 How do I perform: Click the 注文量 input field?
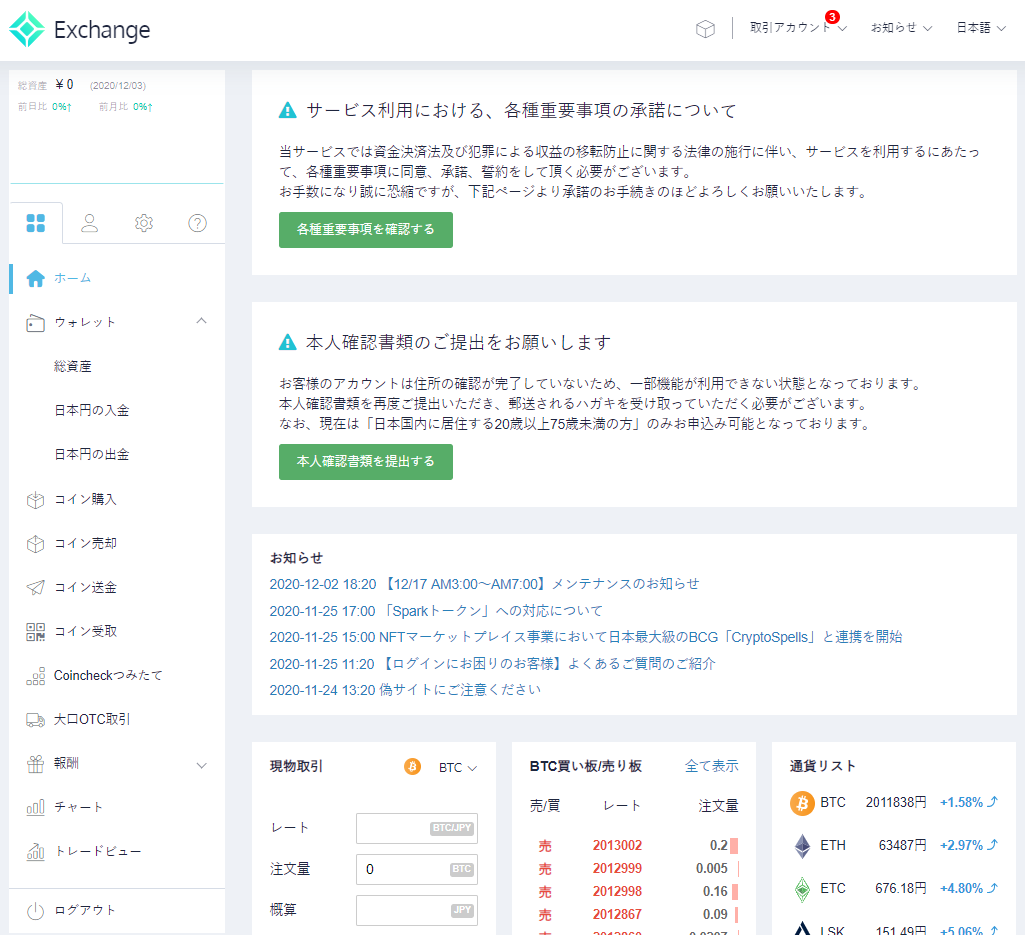pyautogui.click(x=417, y=870)
